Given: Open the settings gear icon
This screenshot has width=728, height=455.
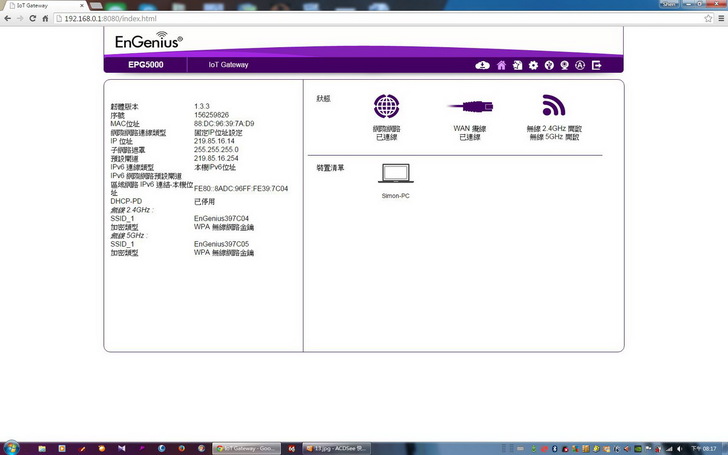Looking at the screenshot, I should 533,65.
